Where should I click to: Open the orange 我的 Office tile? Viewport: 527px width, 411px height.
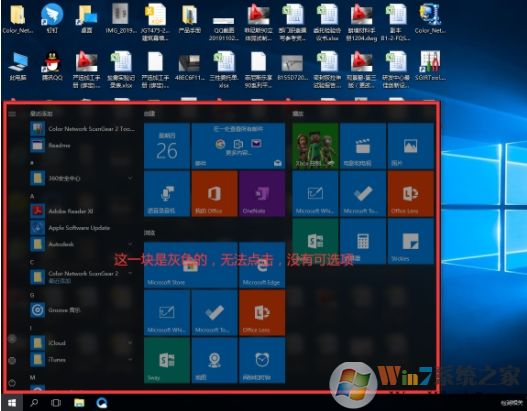pos(214,193)
